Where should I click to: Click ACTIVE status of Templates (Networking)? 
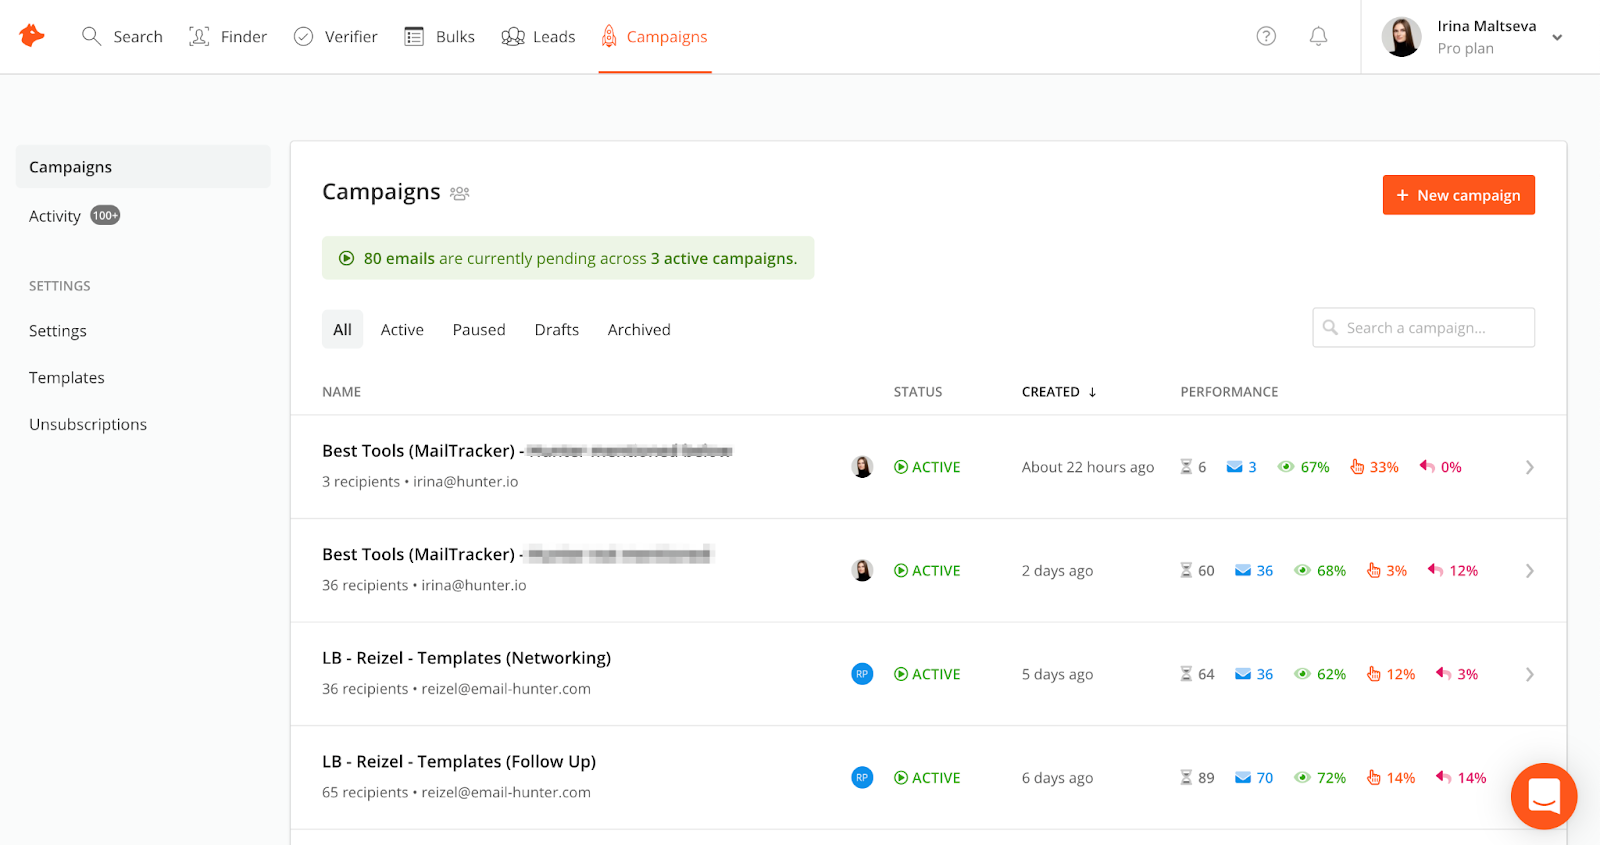point(927,674)
